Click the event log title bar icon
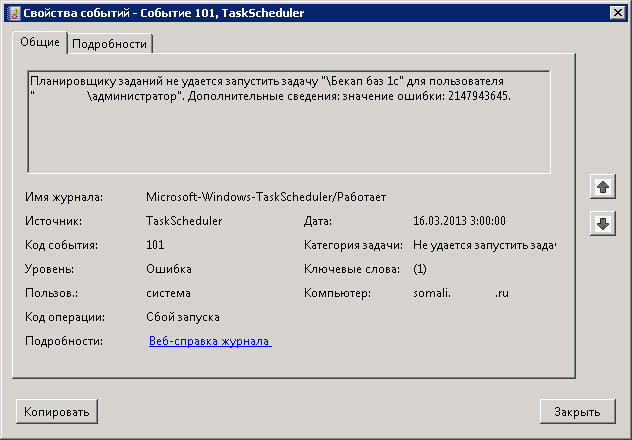 point(14,13)
